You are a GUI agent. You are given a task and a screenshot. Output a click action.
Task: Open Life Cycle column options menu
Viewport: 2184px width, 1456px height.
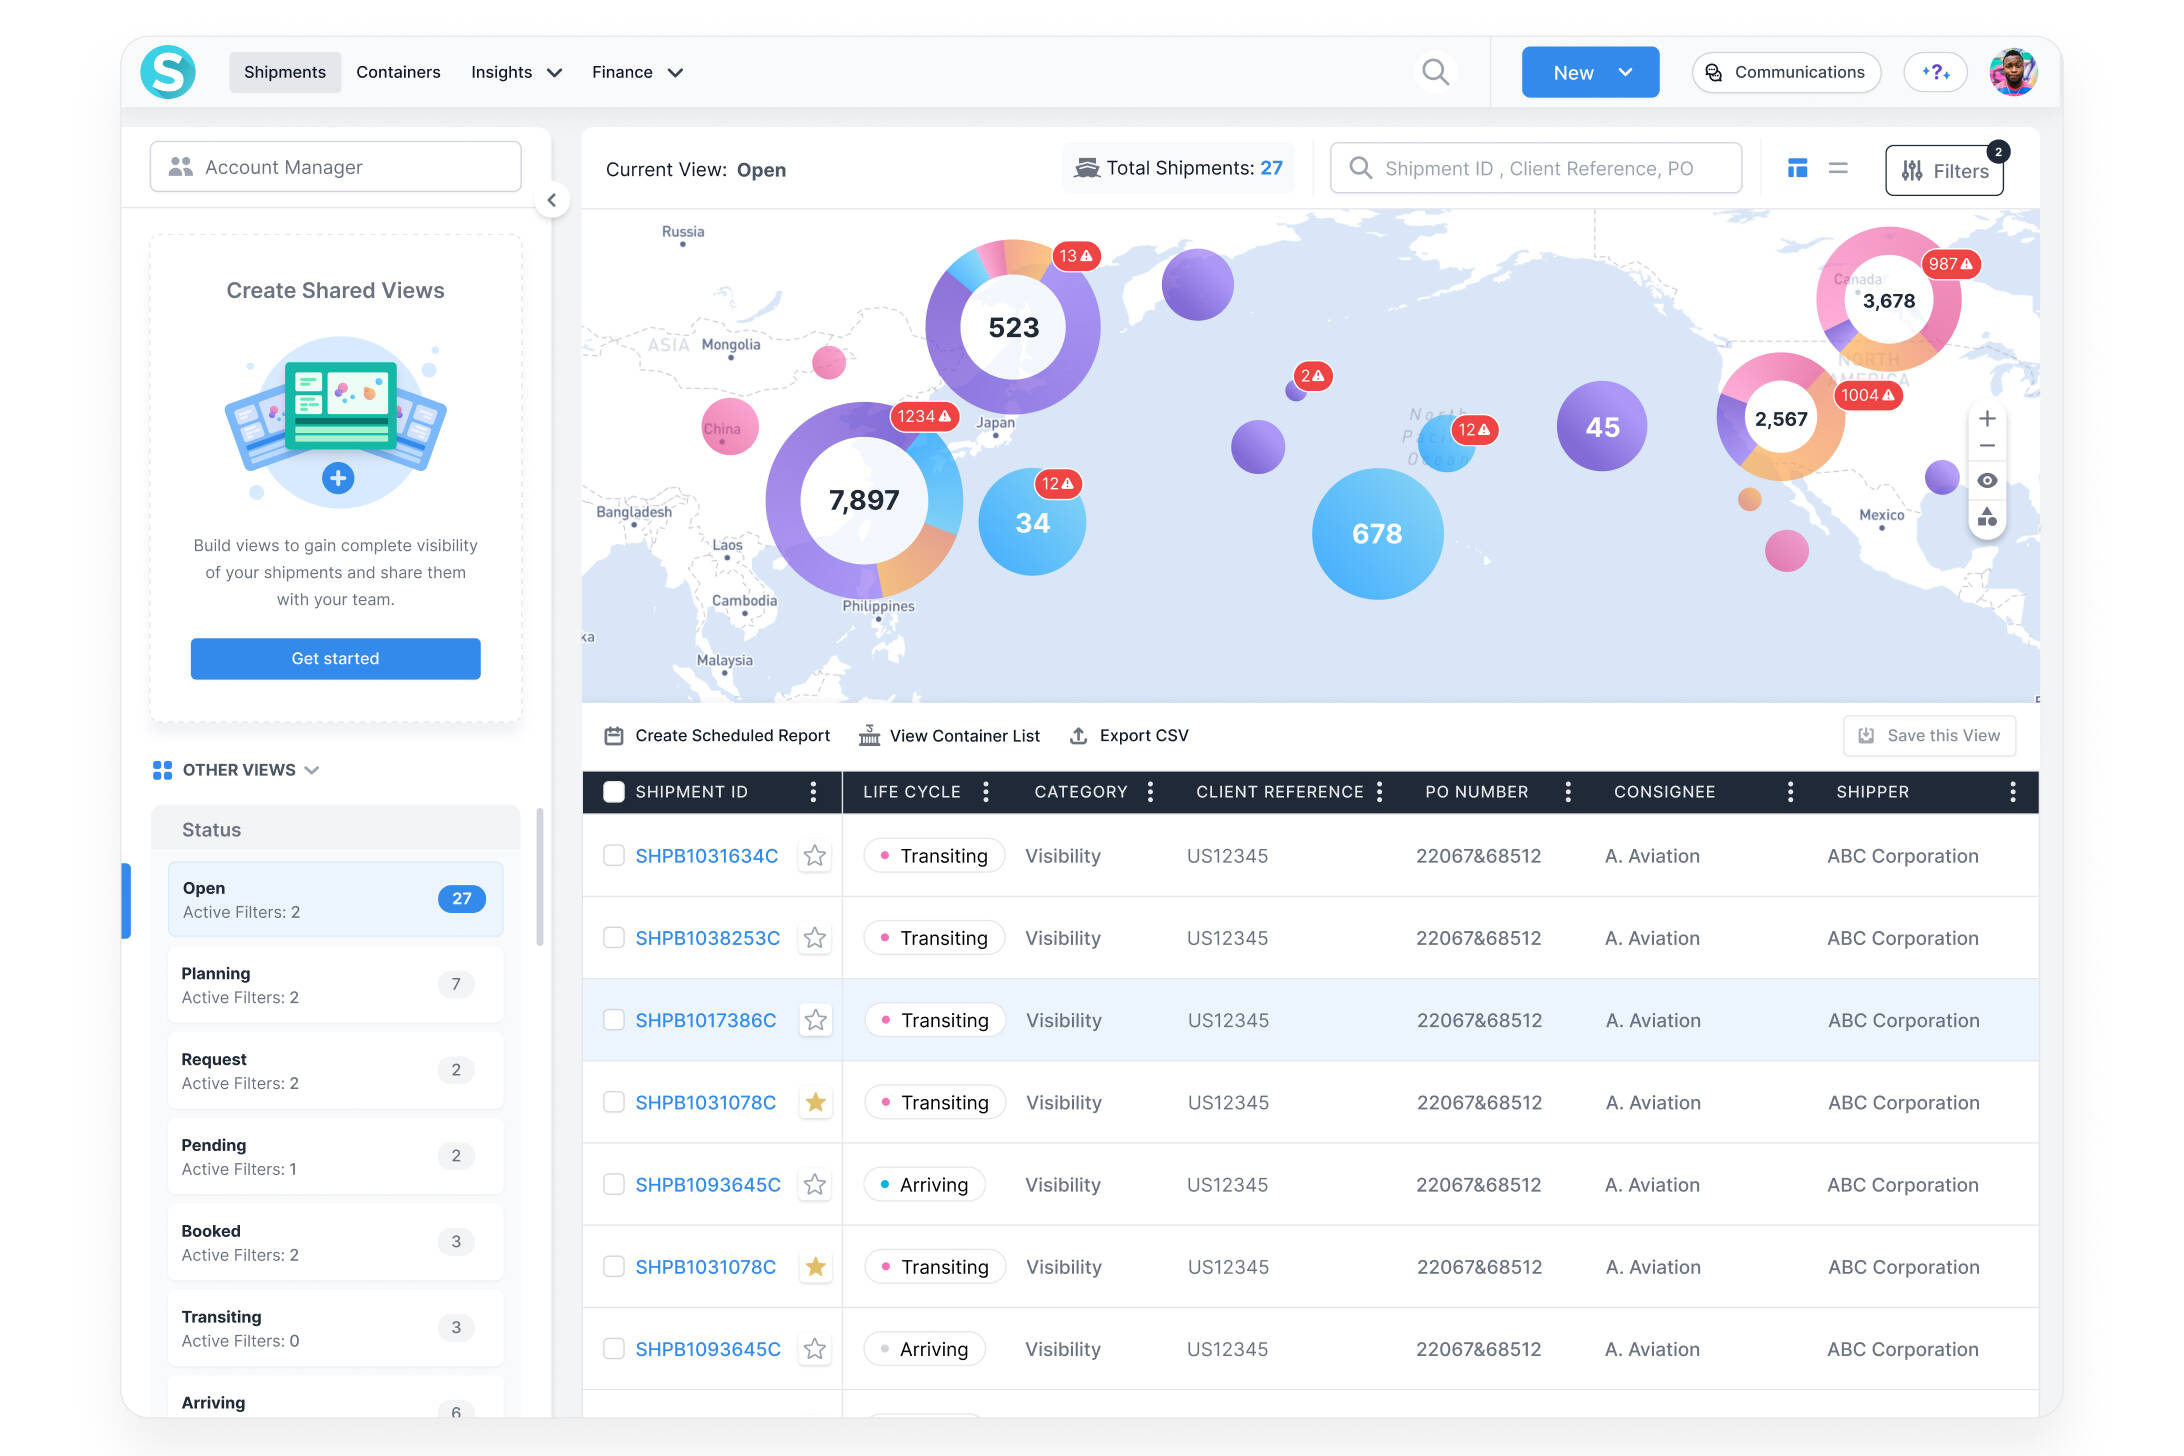pos(986,792)
